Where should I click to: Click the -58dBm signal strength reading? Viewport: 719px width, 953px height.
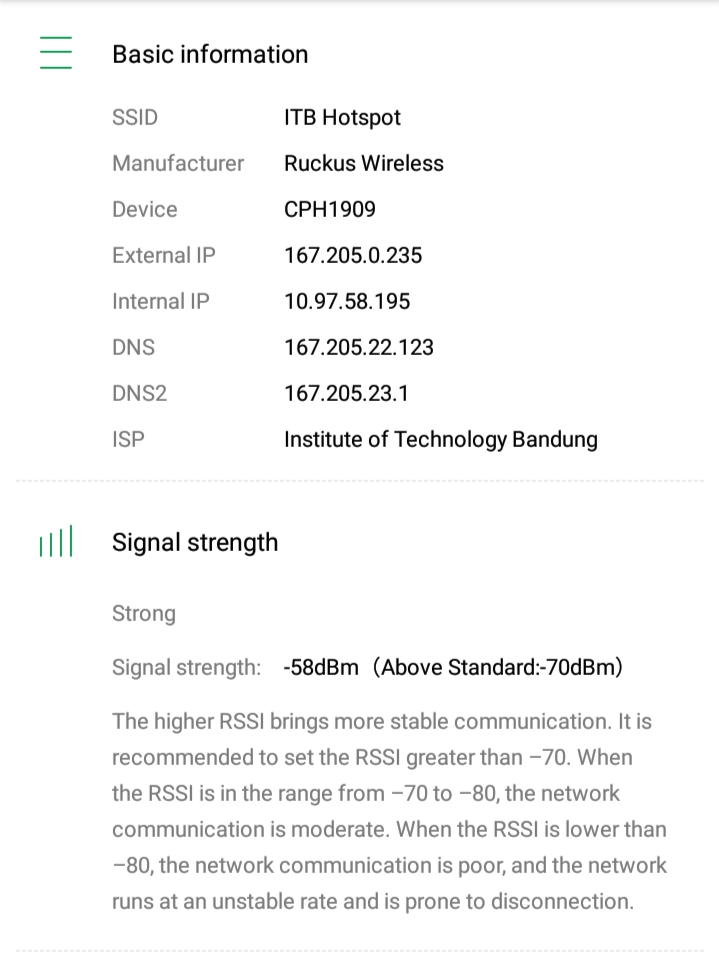[321, 667]
